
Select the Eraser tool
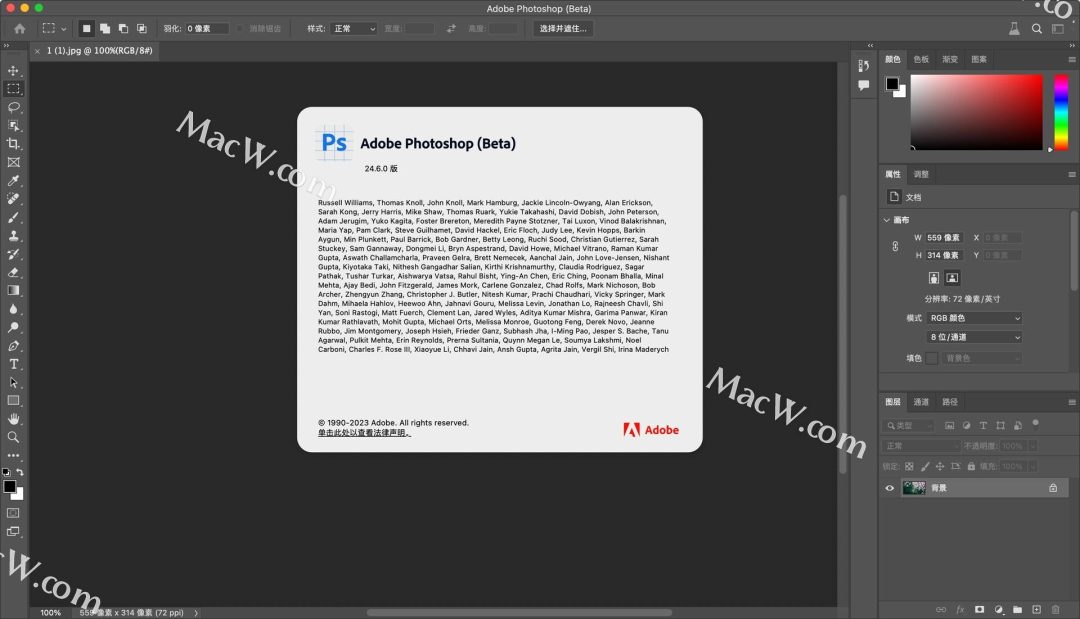coord(13,273)
